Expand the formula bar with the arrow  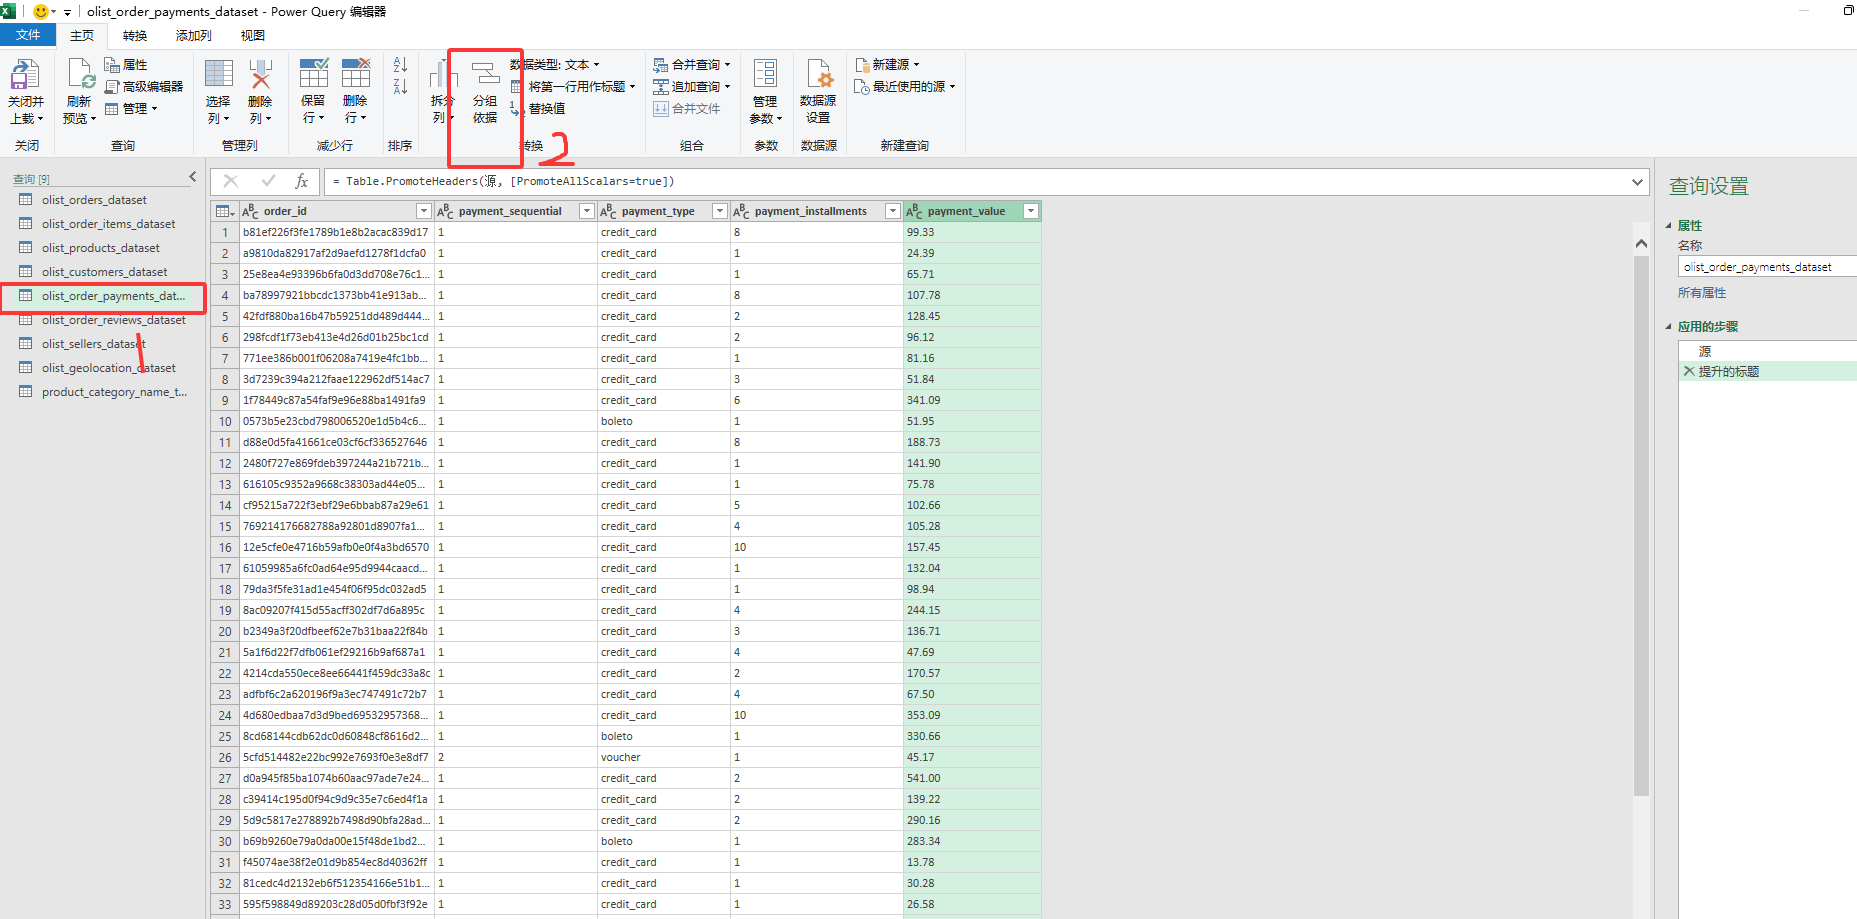1637,182
